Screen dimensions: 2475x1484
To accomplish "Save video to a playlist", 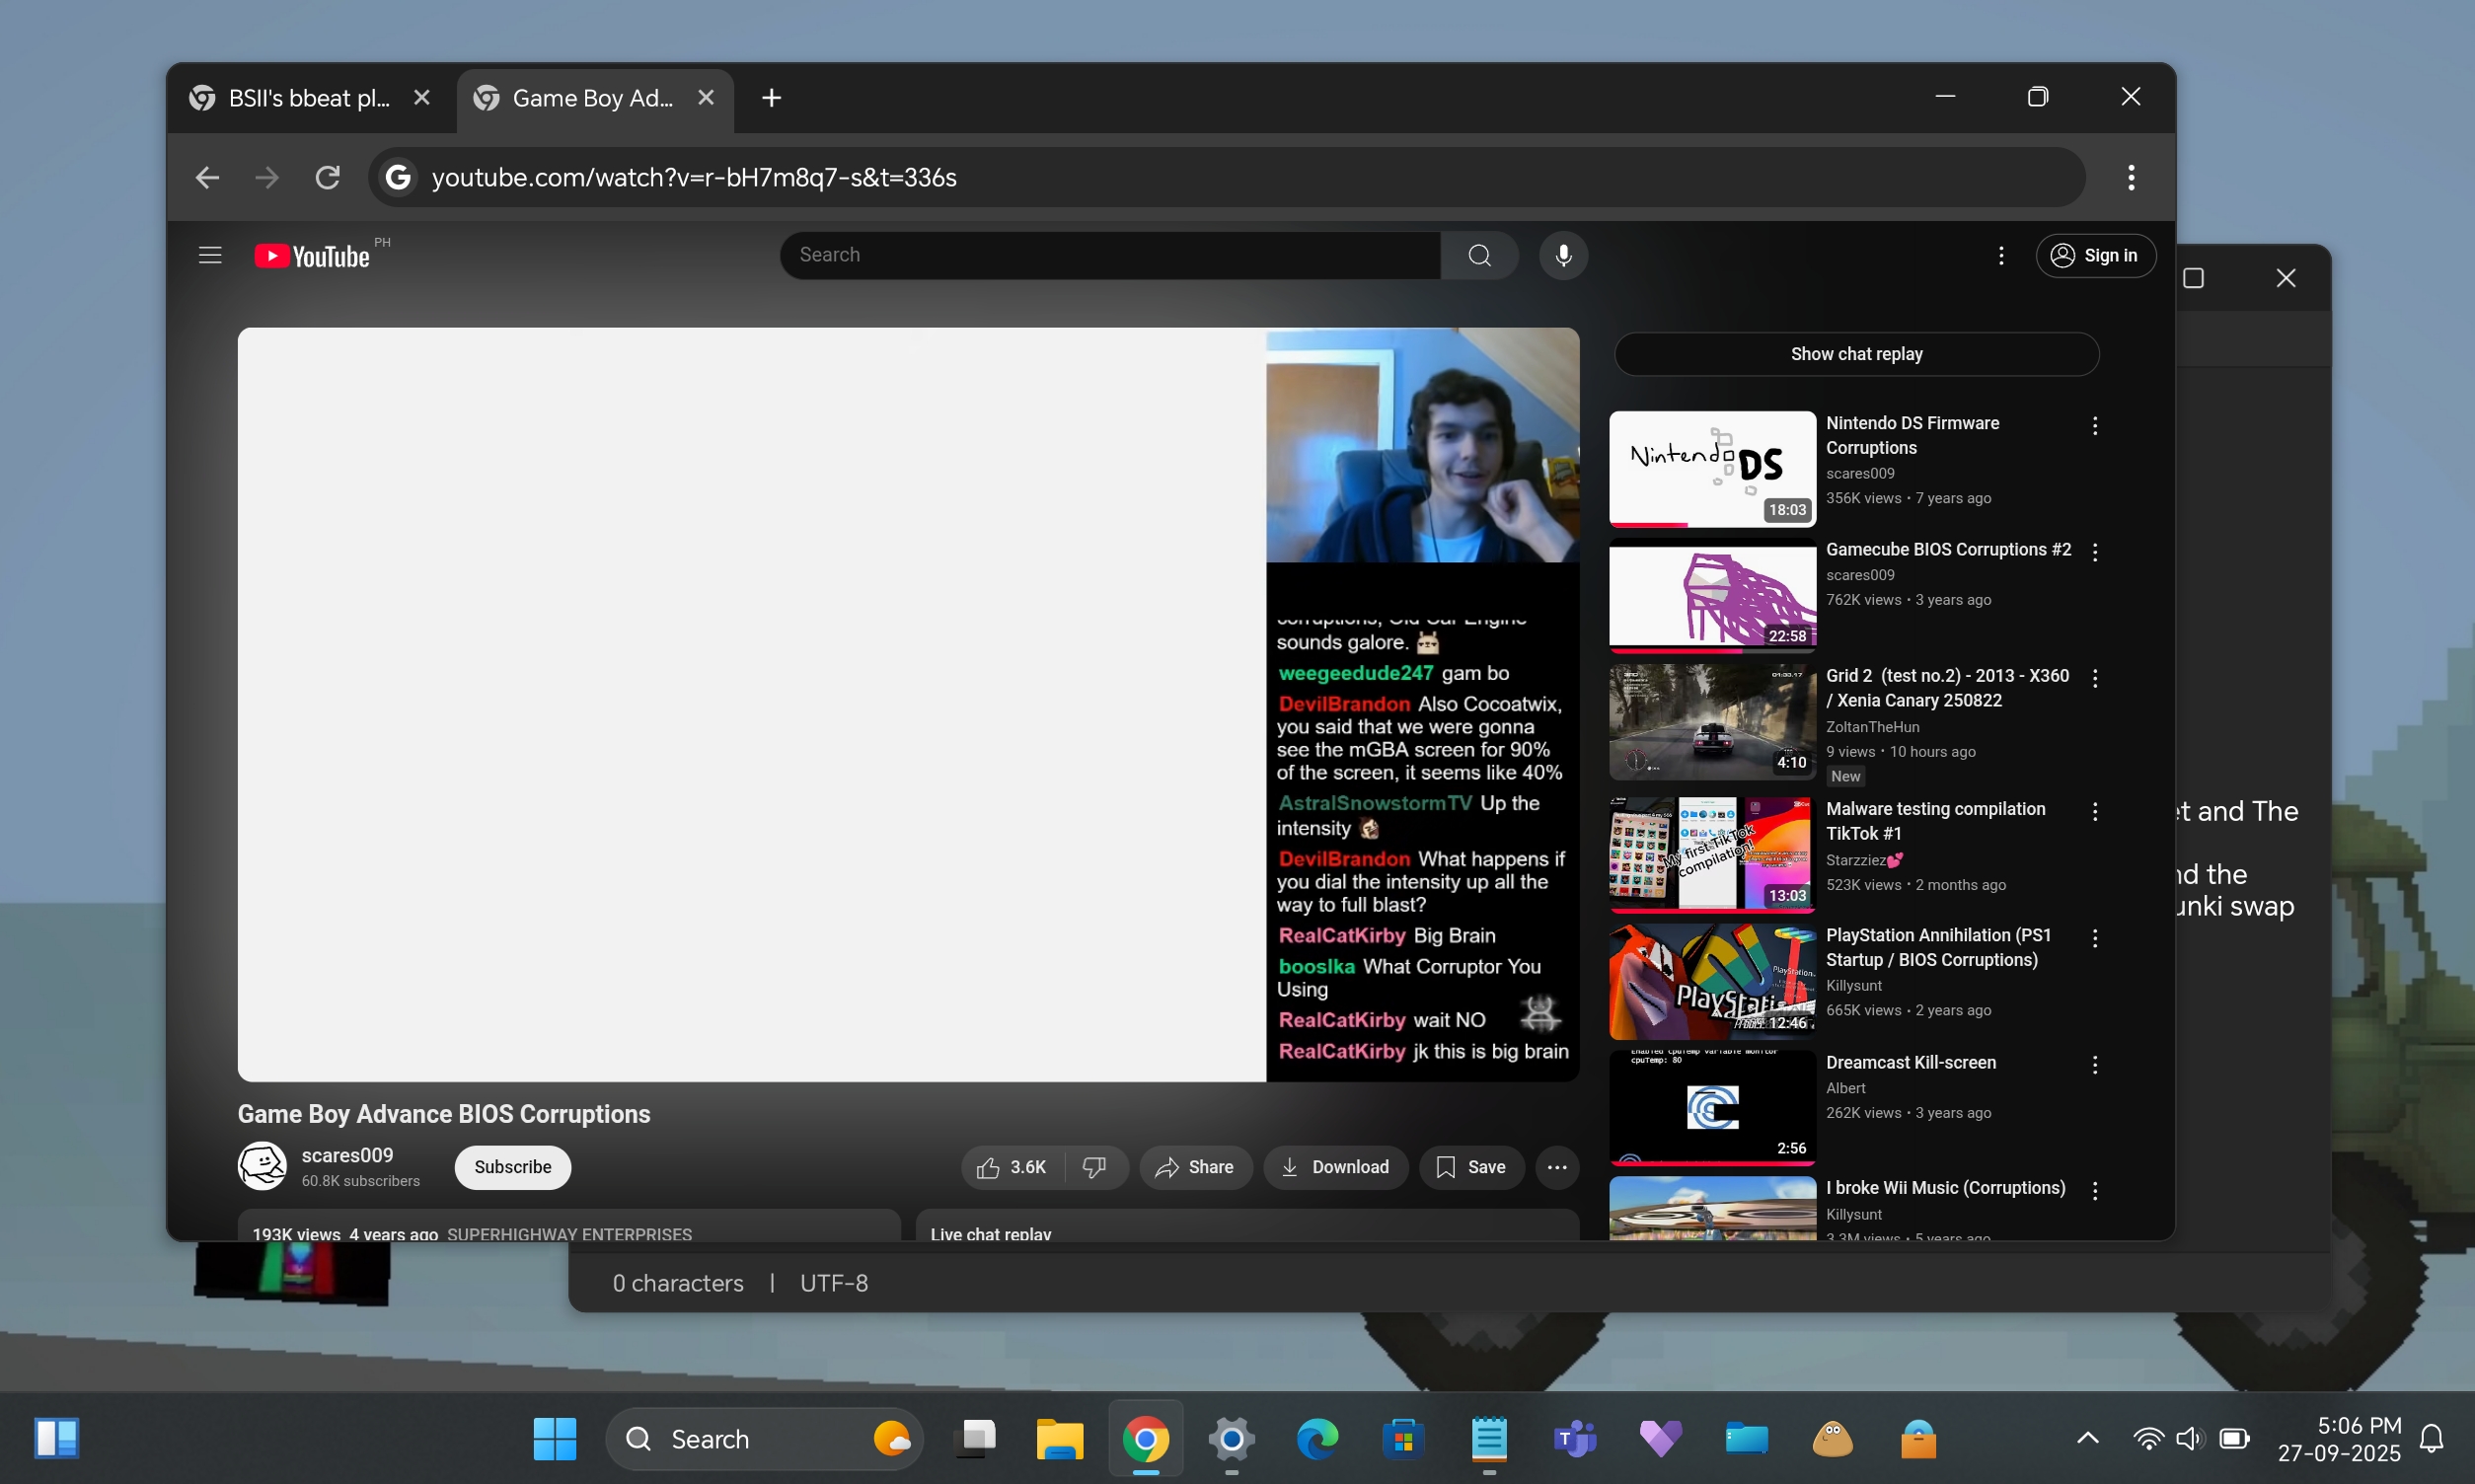I will click(1470, 1167).
